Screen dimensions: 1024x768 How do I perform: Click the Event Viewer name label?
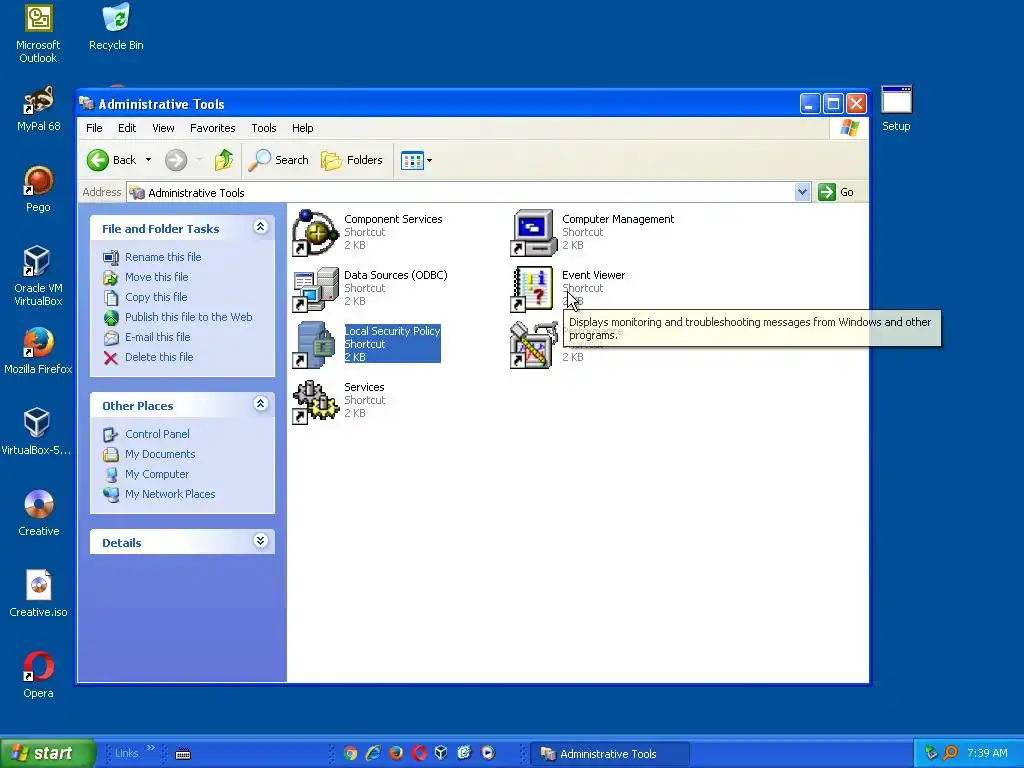594,275
